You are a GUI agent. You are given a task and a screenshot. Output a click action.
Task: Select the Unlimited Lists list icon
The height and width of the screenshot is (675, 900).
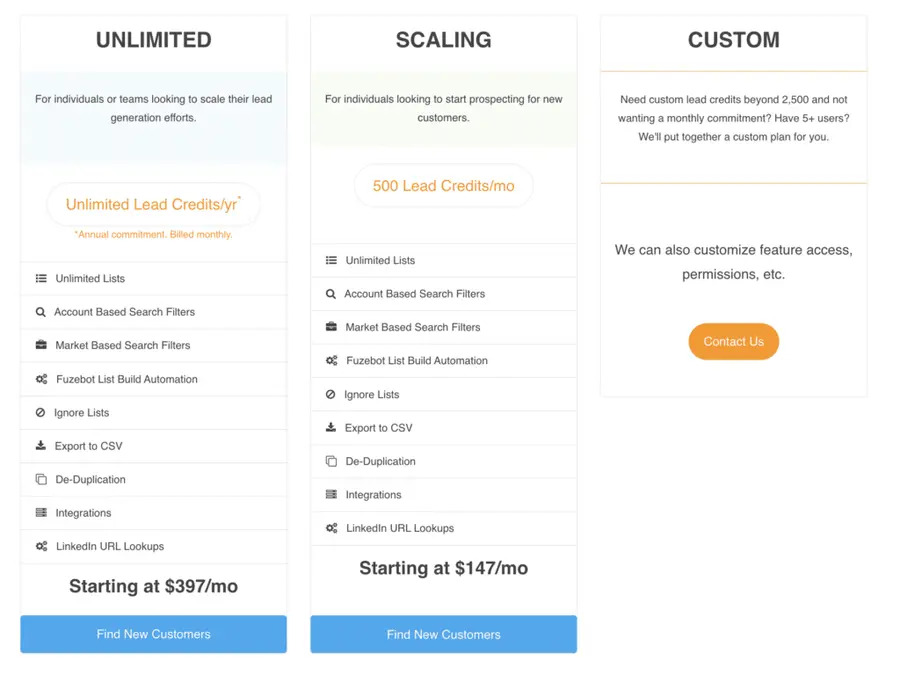(x=40, y=278)
